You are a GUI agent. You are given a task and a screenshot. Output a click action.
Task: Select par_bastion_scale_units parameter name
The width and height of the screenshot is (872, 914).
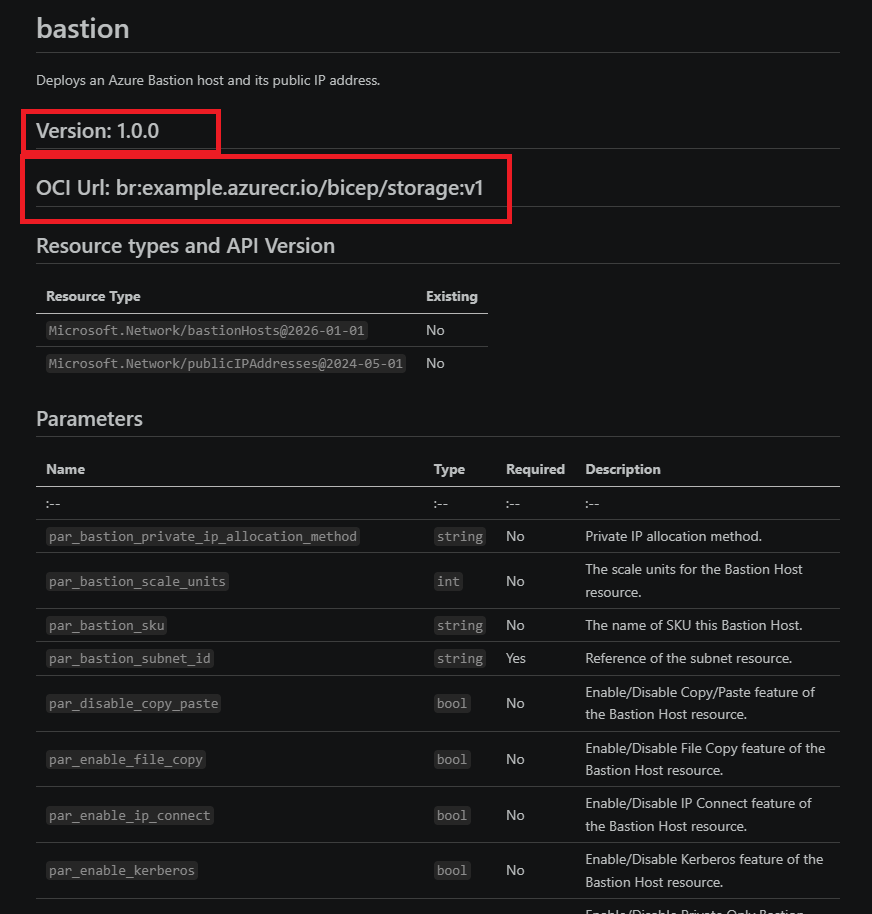(137, 581)
